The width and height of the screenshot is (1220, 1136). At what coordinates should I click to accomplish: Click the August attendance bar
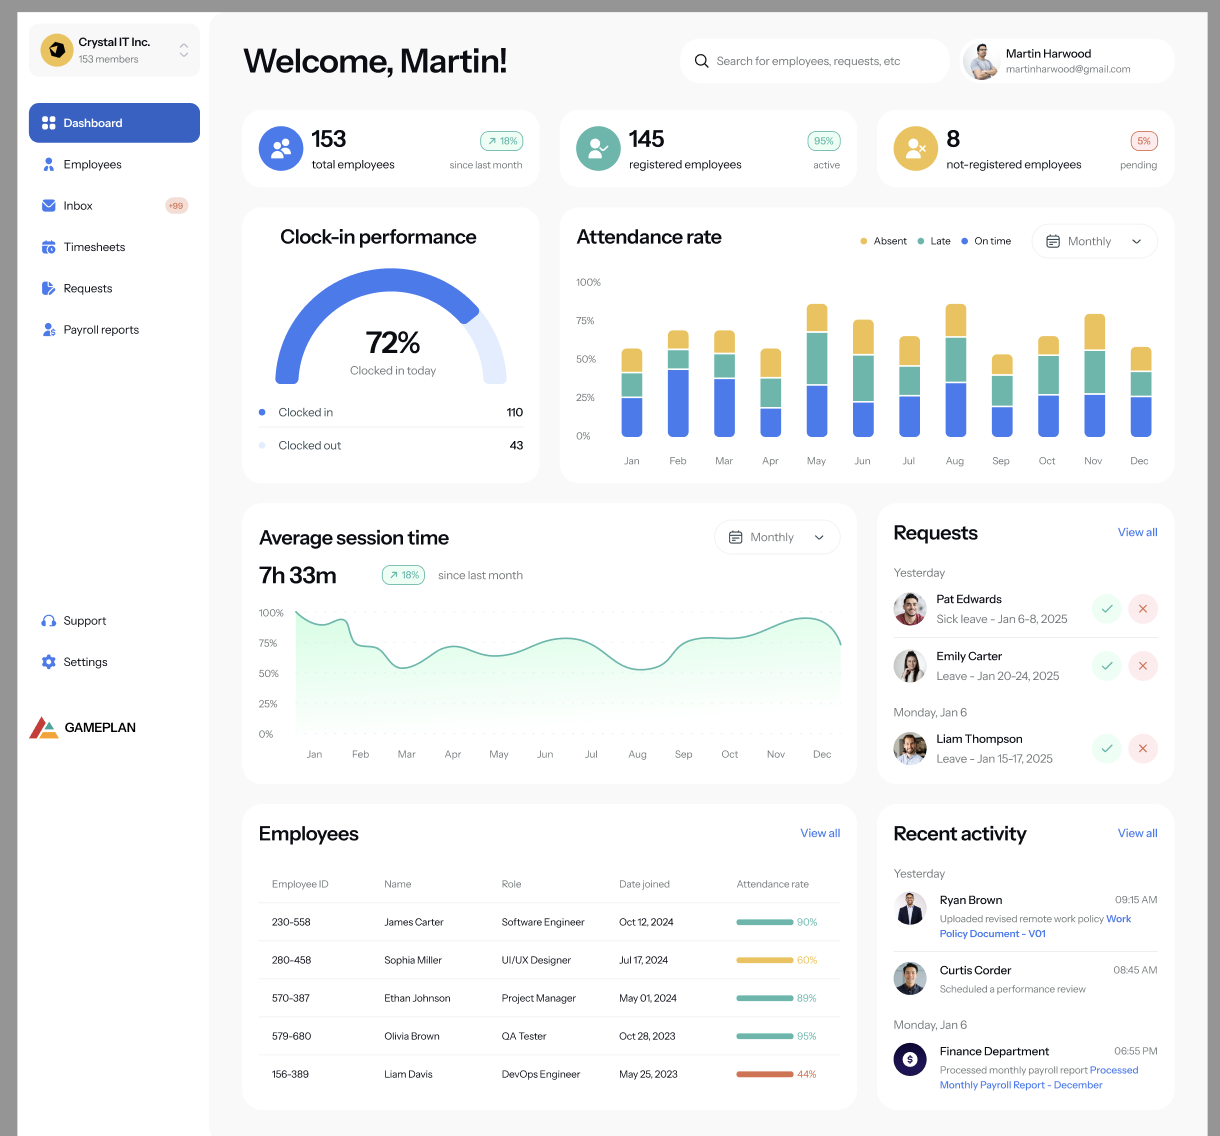click(956, 370)
